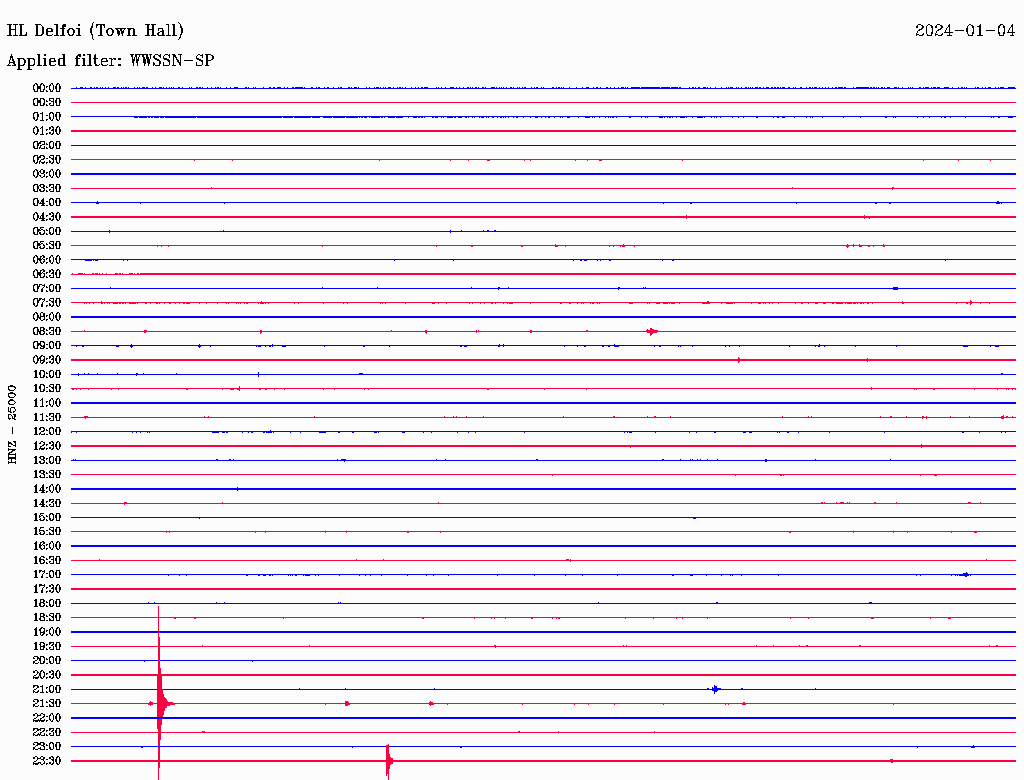Select the 23:00 time label
1024x780 pixels.
tap(47, 747)
